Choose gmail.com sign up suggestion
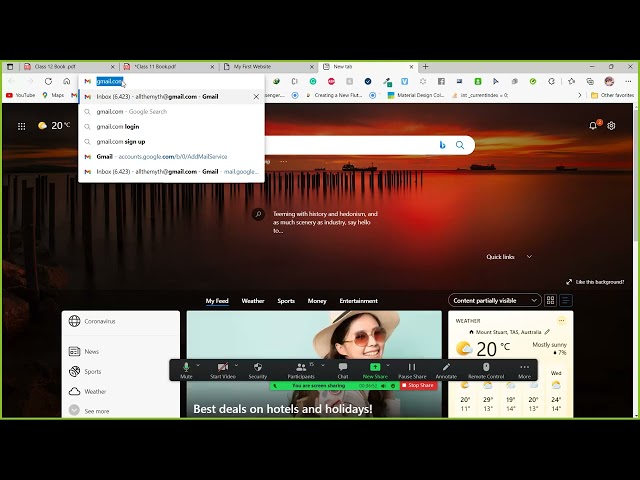The height and width of the screenshot is (480, 640). (171, 142)
